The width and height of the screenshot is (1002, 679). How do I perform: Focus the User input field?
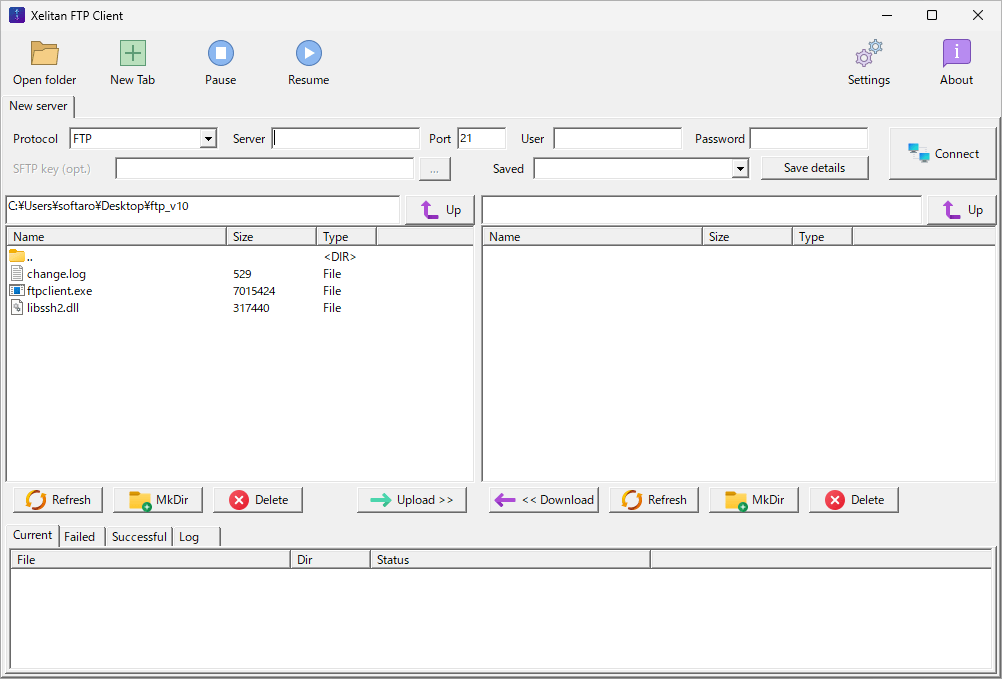pyautogui.click(x=617, y=139)
